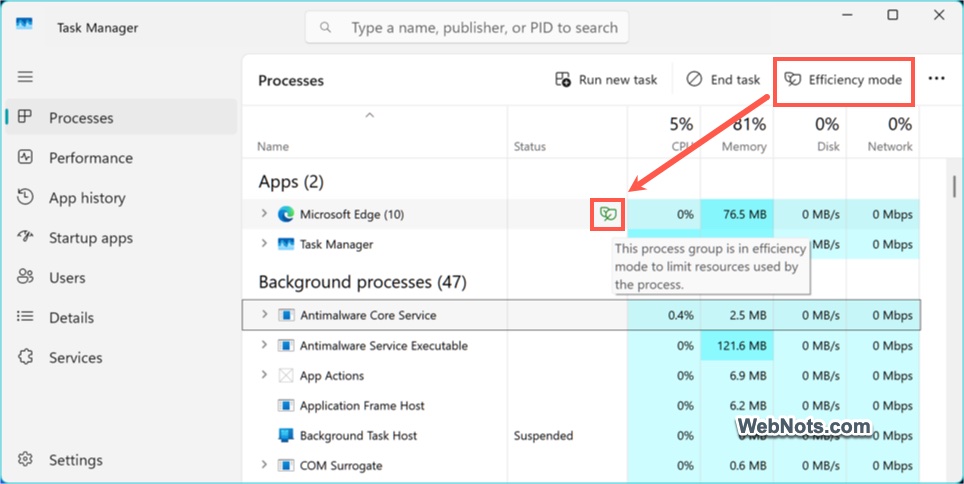Open Settings at the bottom of sidebar
The image size is (964, 484).
tap(120, 459)
